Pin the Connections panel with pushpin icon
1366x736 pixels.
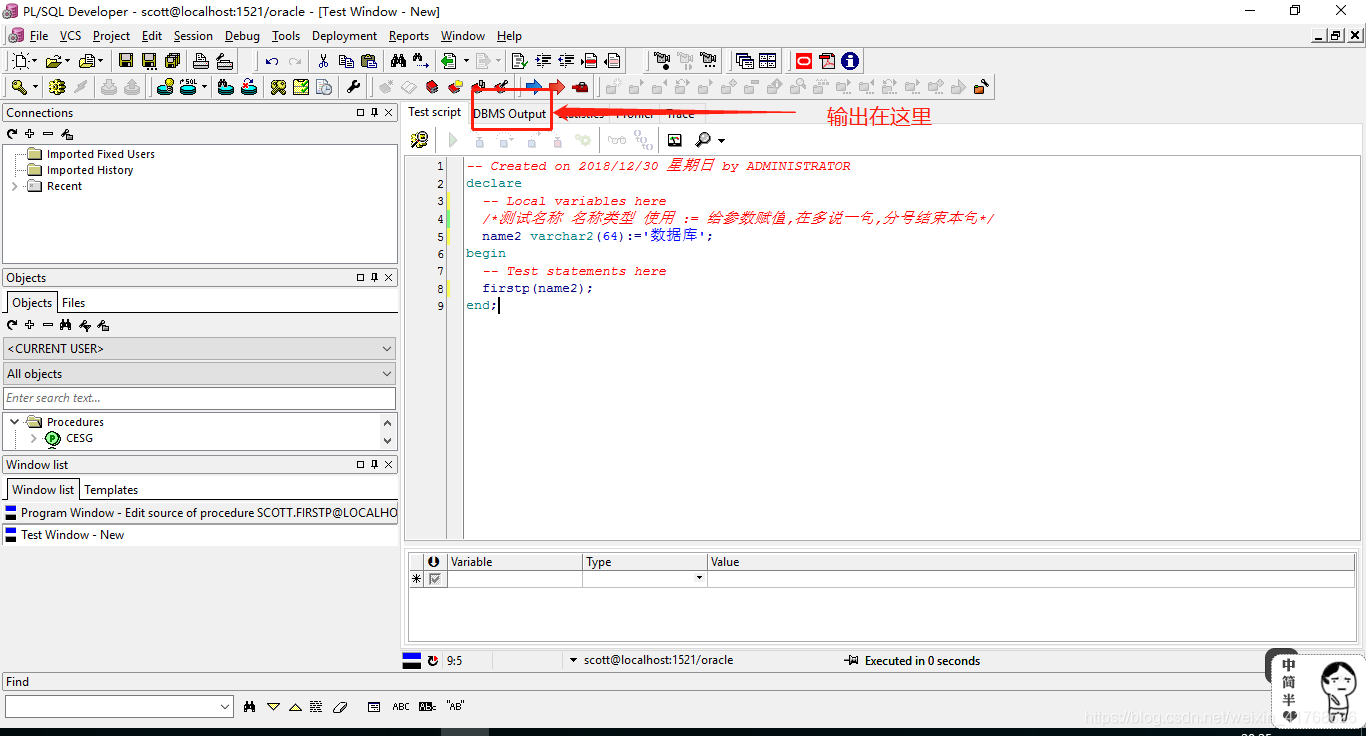[374, 113]
